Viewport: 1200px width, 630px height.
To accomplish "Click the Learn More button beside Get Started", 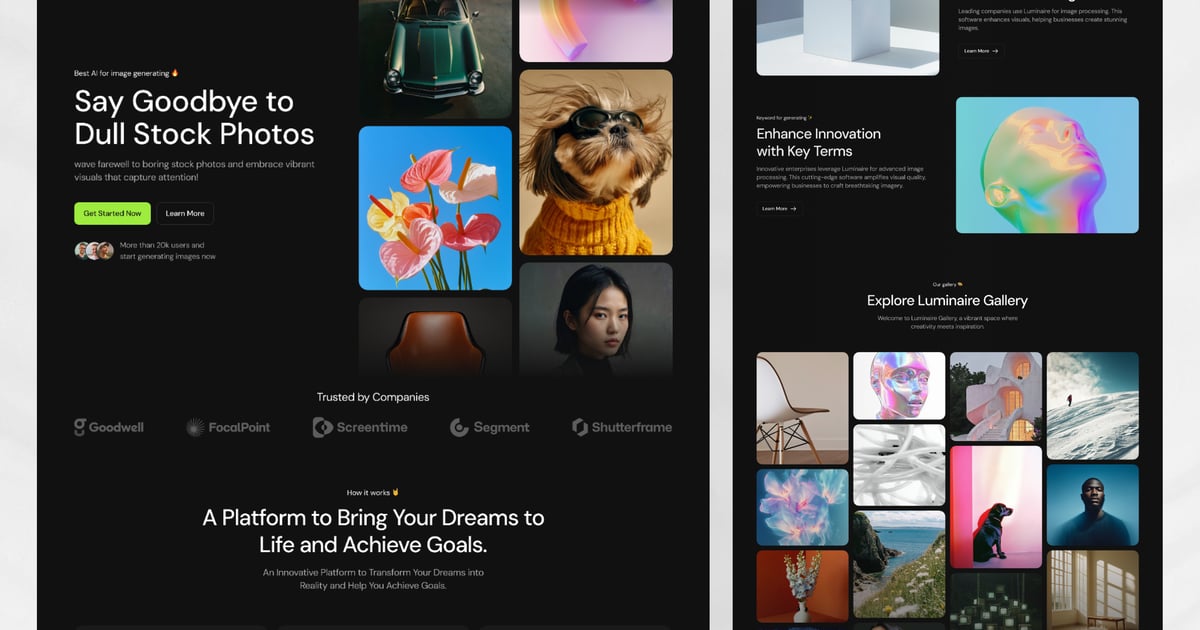I will click(x=185, y=213).
